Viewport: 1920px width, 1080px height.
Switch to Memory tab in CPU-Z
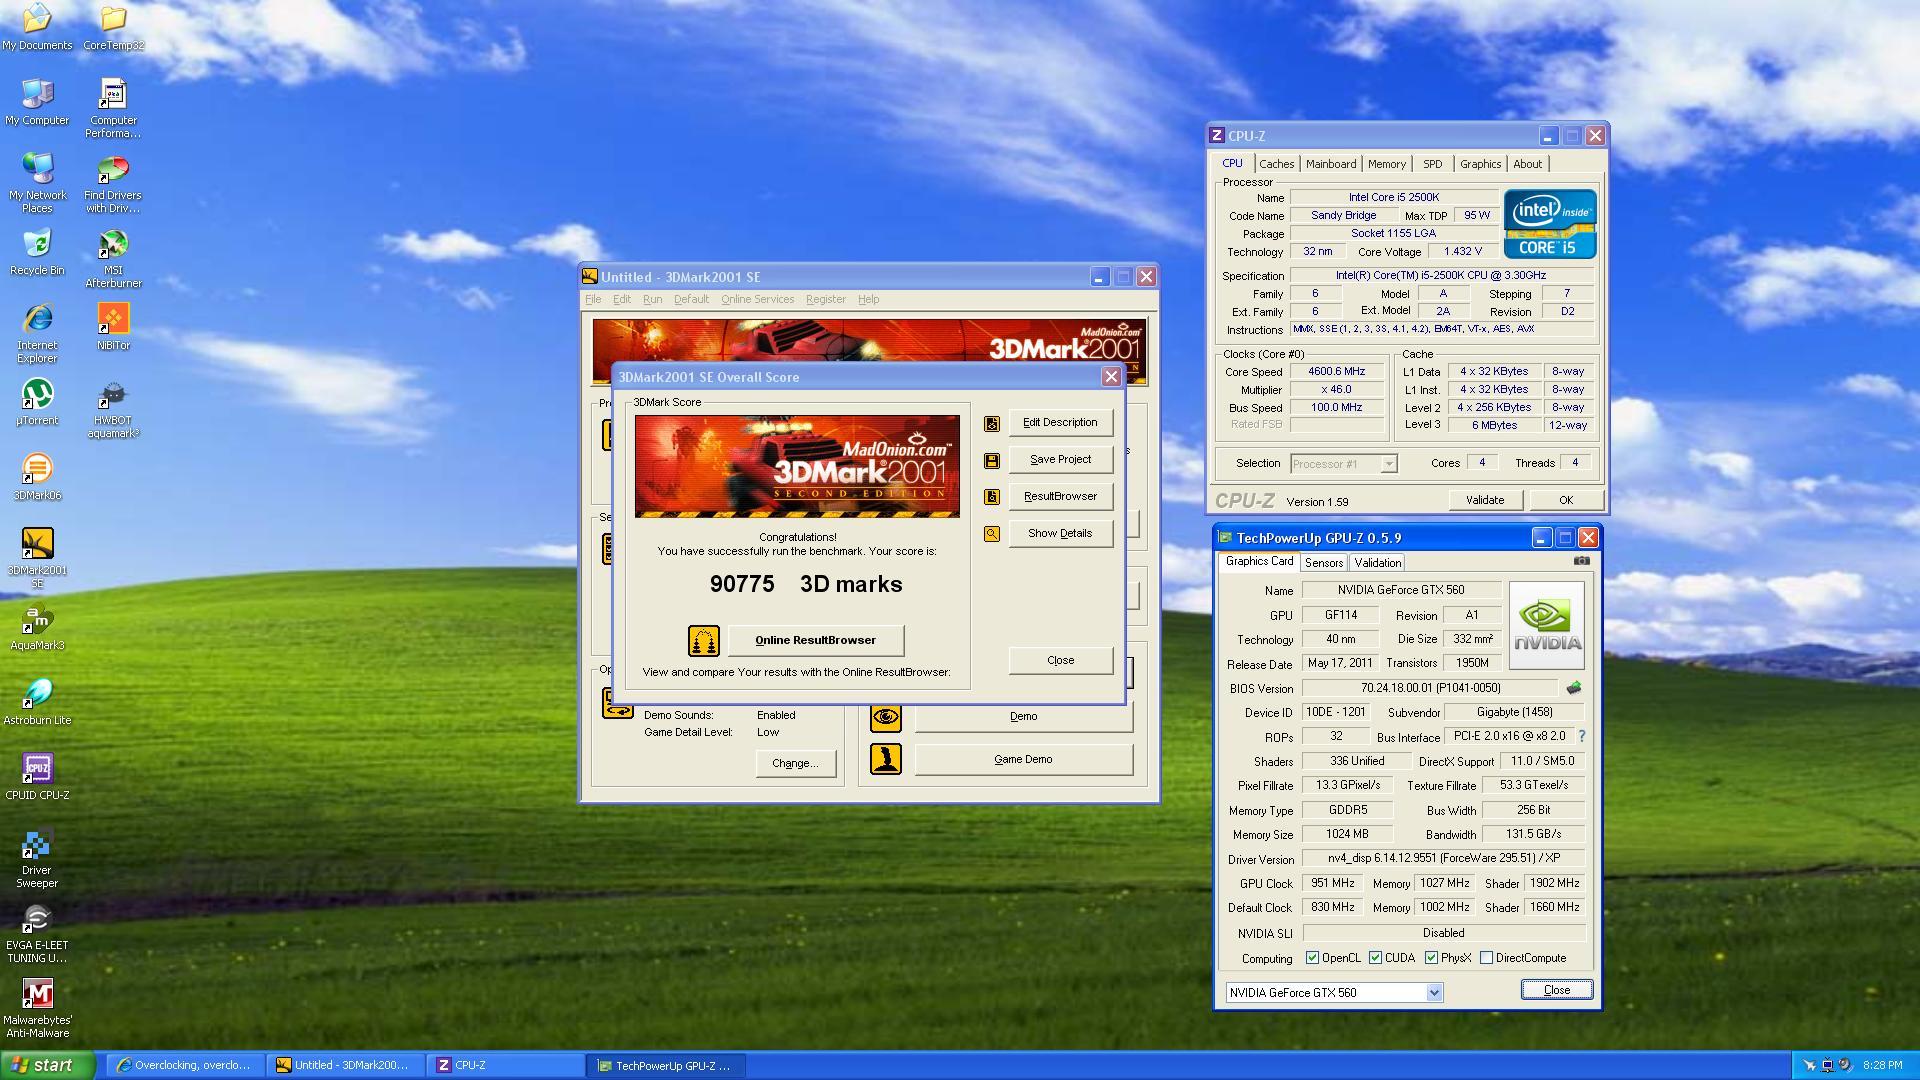[x=1386, y=164]
